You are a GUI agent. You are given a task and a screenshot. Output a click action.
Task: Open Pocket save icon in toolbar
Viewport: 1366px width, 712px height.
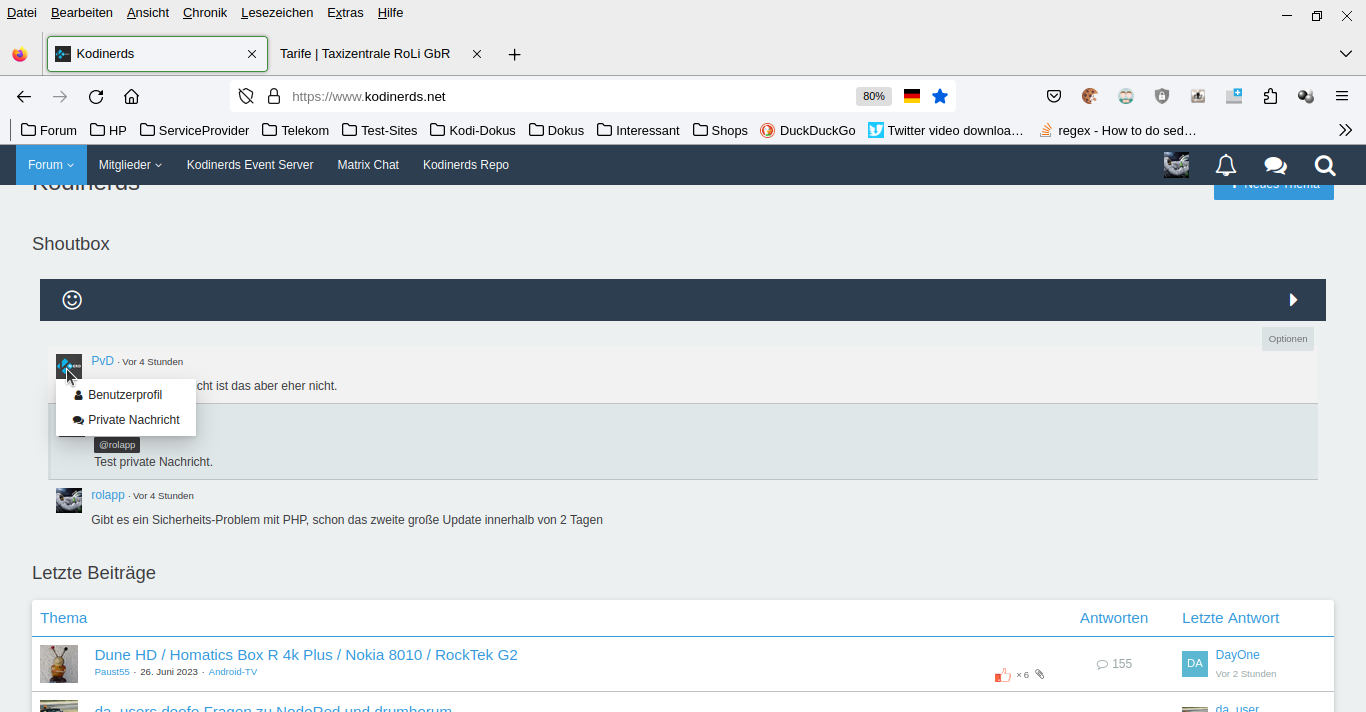(1054, 97)
